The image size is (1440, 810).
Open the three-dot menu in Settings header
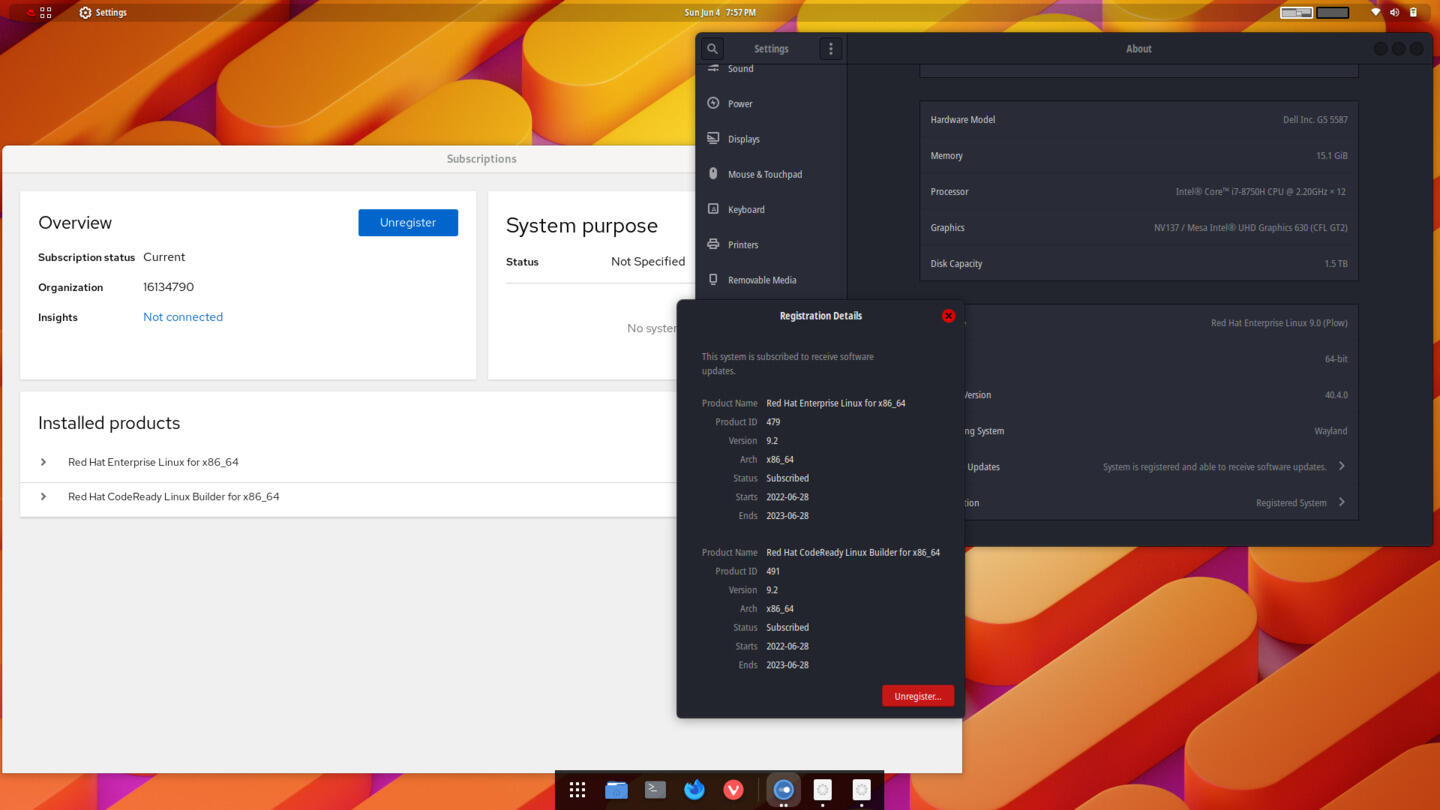(830, 48)
